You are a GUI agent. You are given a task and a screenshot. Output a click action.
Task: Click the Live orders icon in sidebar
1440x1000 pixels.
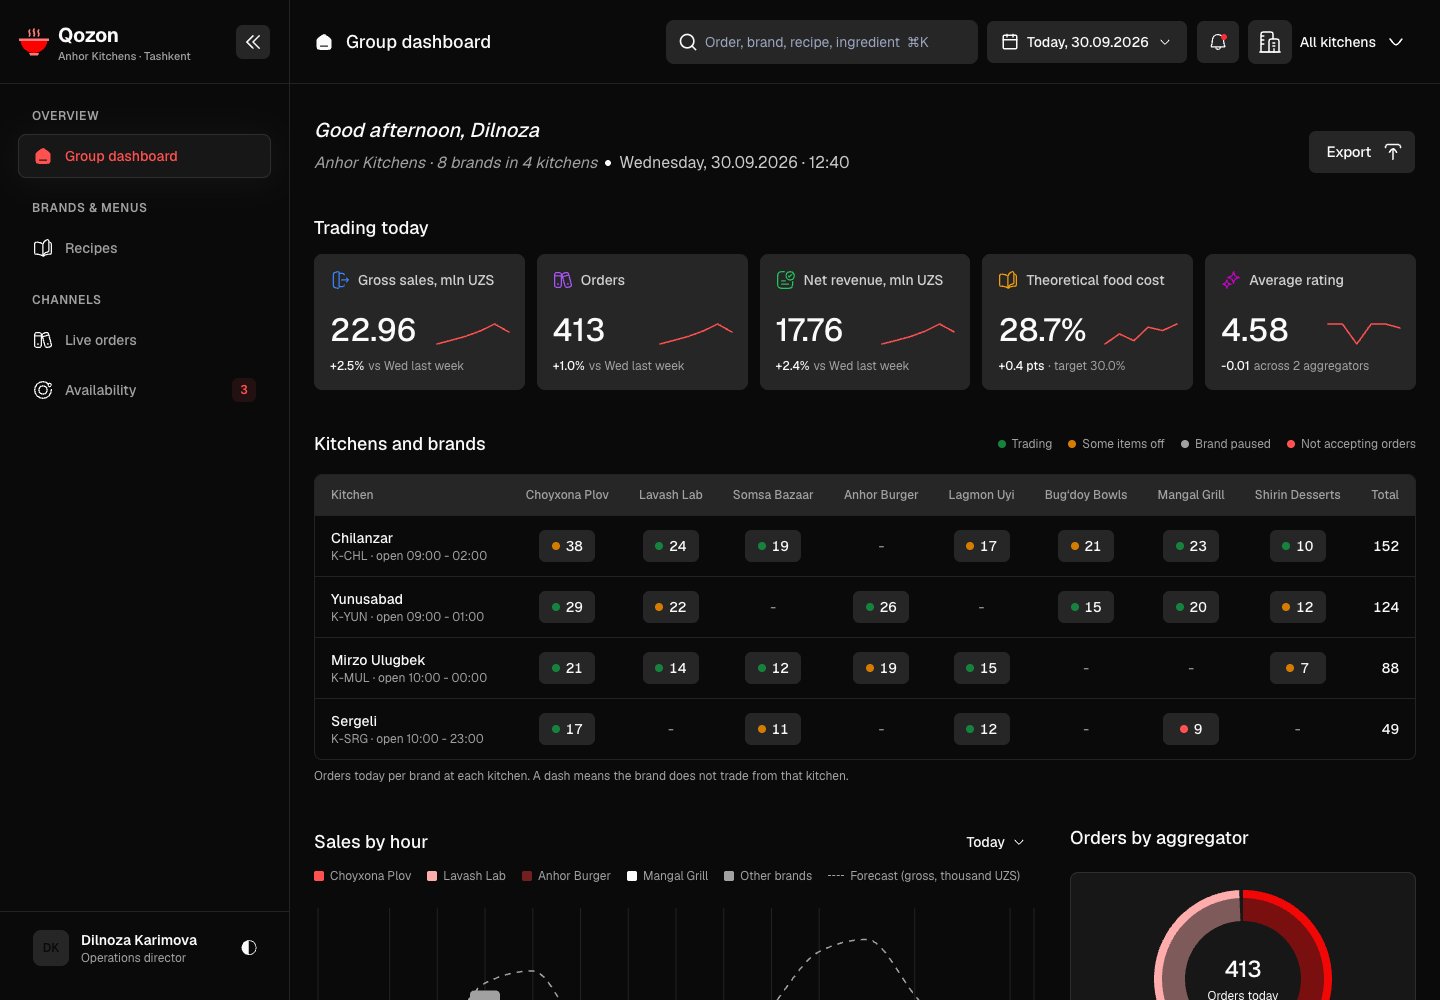(43, 340)
